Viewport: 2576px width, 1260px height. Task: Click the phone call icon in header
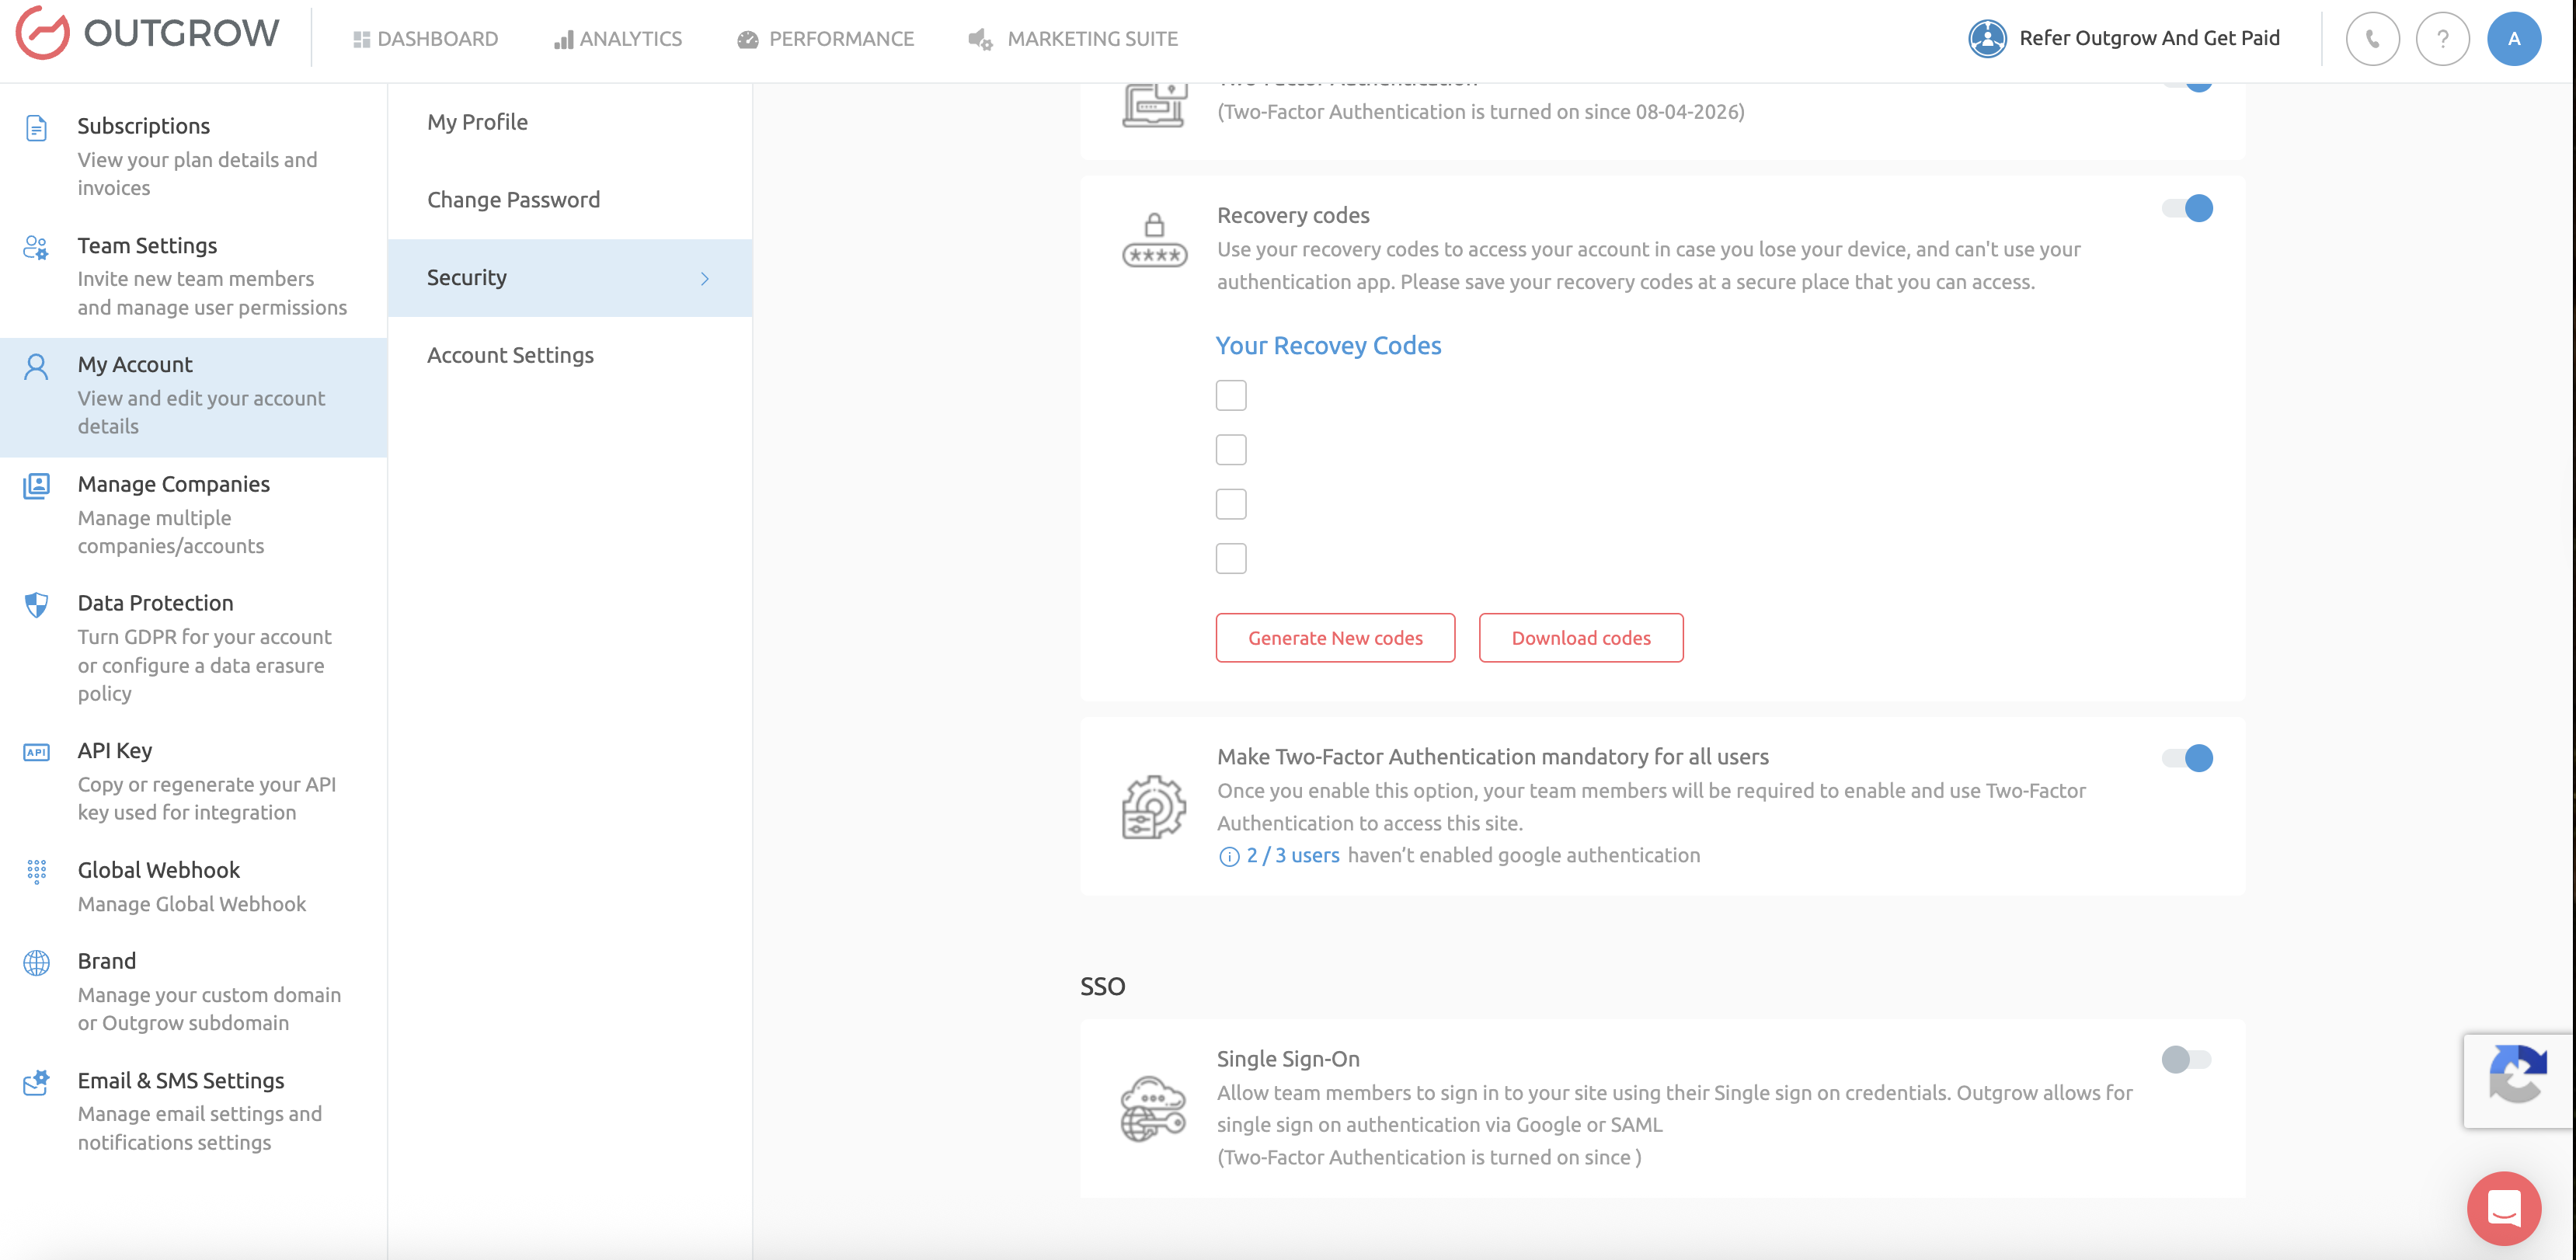pos(2372,39)
